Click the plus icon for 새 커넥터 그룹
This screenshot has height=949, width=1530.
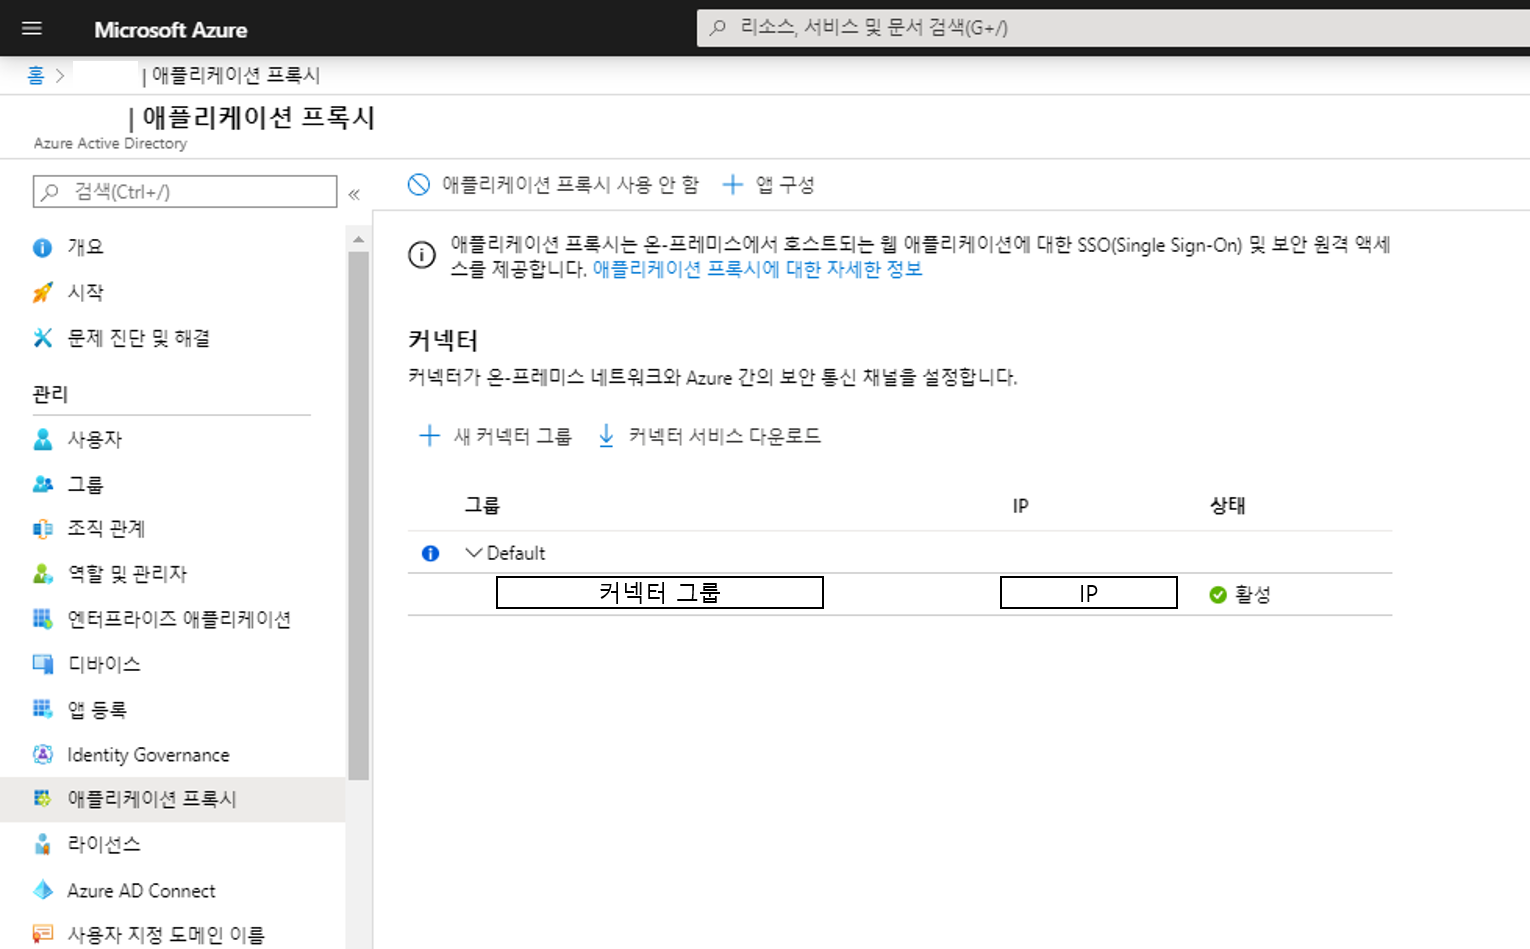point(429,435)
